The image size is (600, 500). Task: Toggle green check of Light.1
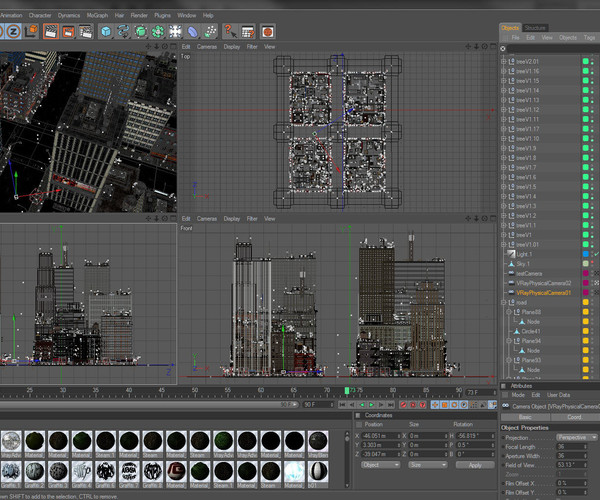[596, 254]
